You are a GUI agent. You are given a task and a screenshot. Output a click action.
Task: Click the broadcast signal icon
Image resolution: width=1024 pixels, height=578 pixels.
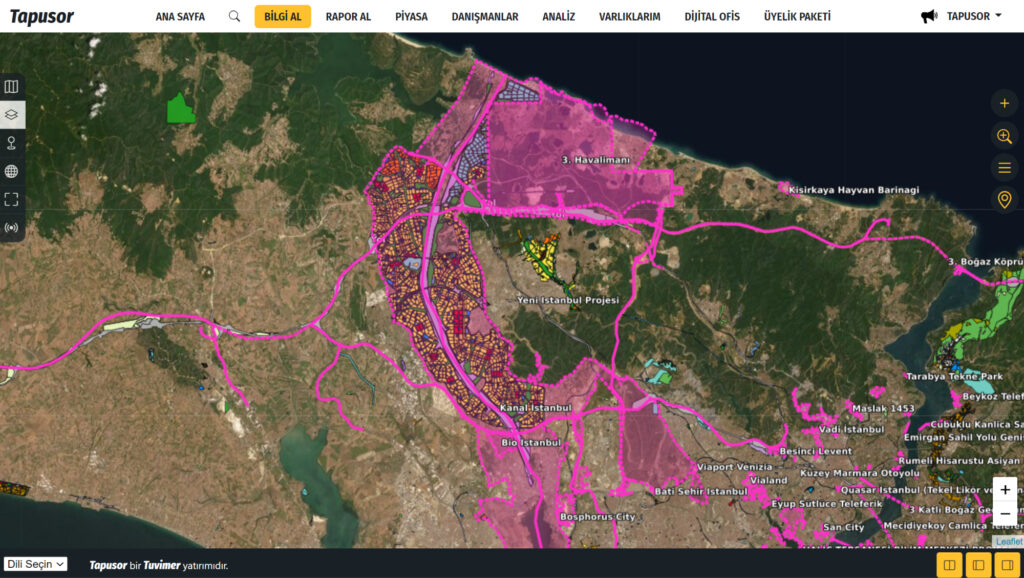tap(12, 228)
